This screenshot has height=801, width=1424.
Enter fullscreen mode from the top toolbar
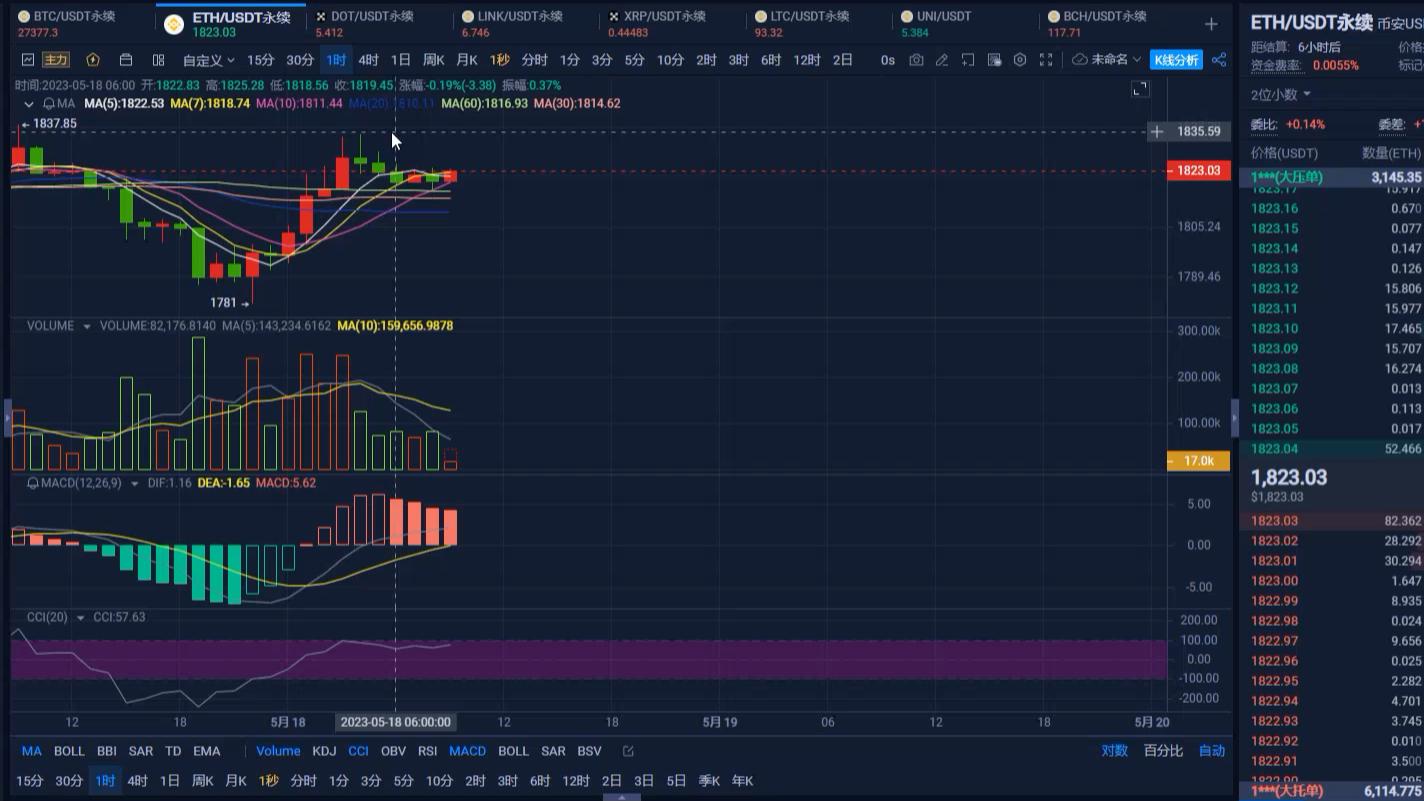point(1045,60)
